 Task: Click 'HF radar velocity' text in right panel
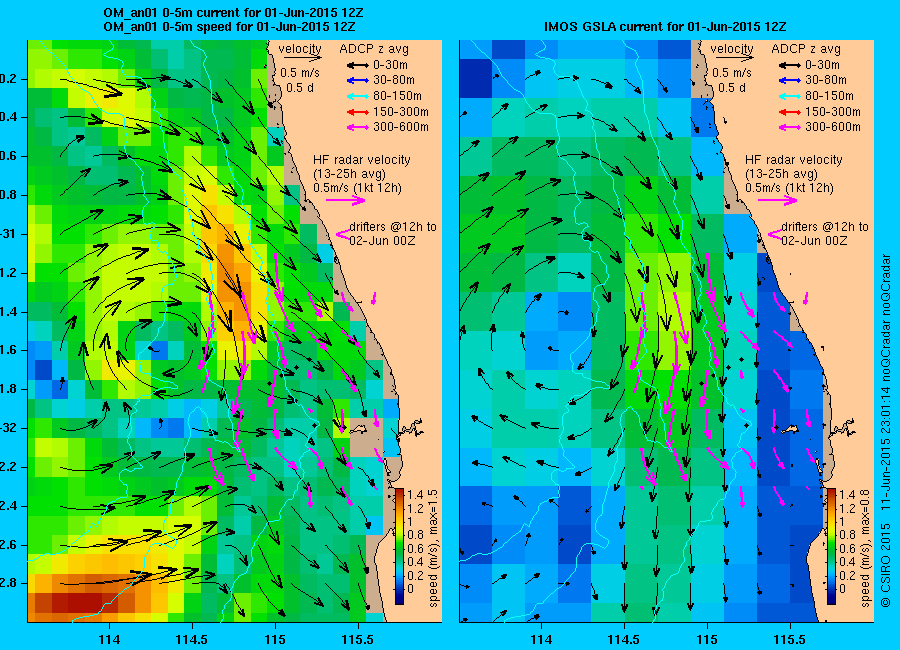pos(794,160)
